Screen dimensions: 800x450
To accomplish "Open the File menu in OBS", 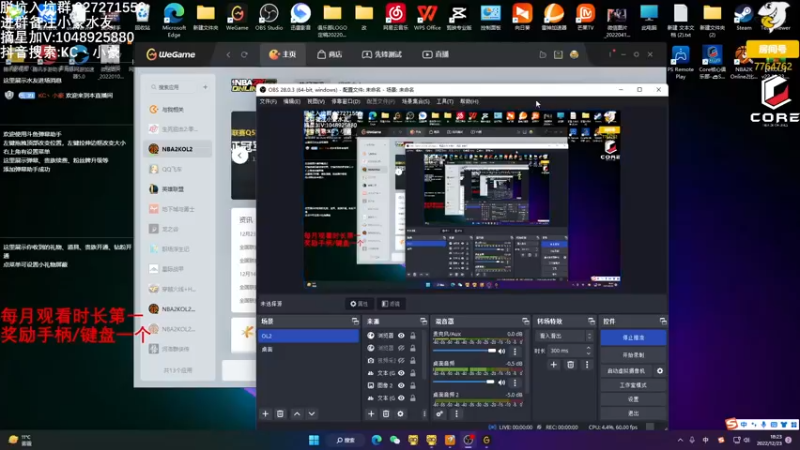I will [268, 102].
